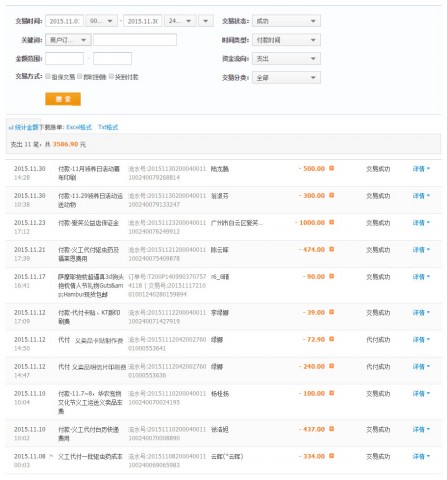Screen dimensions: 447x480
Task: Click the orange icon beside the -300.00 amount
Action: tap(331, 195)
